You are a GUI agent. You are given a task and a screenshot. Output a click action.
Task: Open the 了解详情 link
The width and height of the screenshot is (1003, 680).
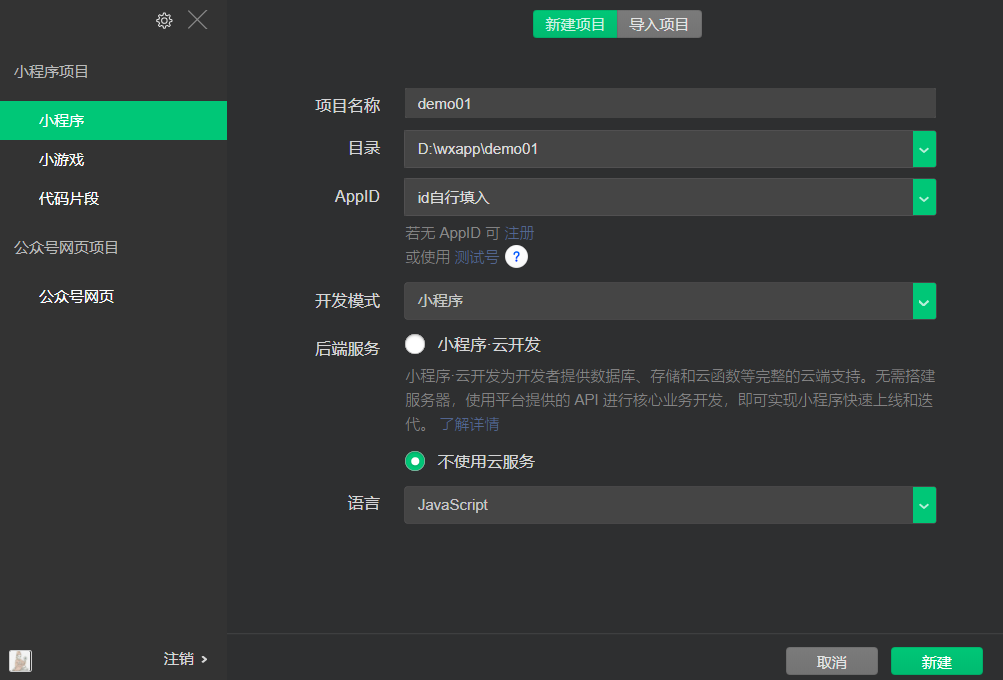(470, 423)
